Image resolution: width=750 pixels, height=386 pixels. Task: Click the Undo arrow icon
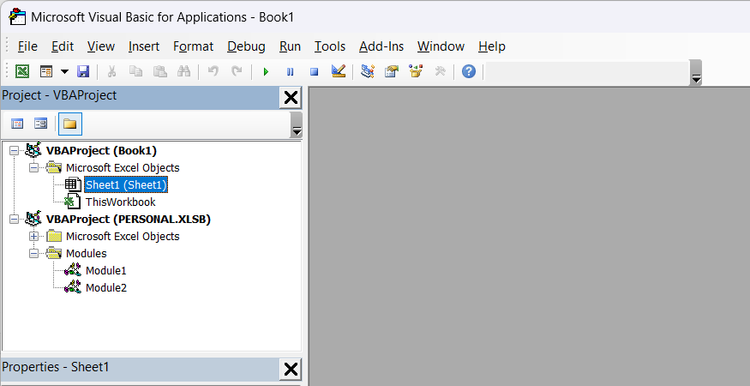(x=213, y=72)
